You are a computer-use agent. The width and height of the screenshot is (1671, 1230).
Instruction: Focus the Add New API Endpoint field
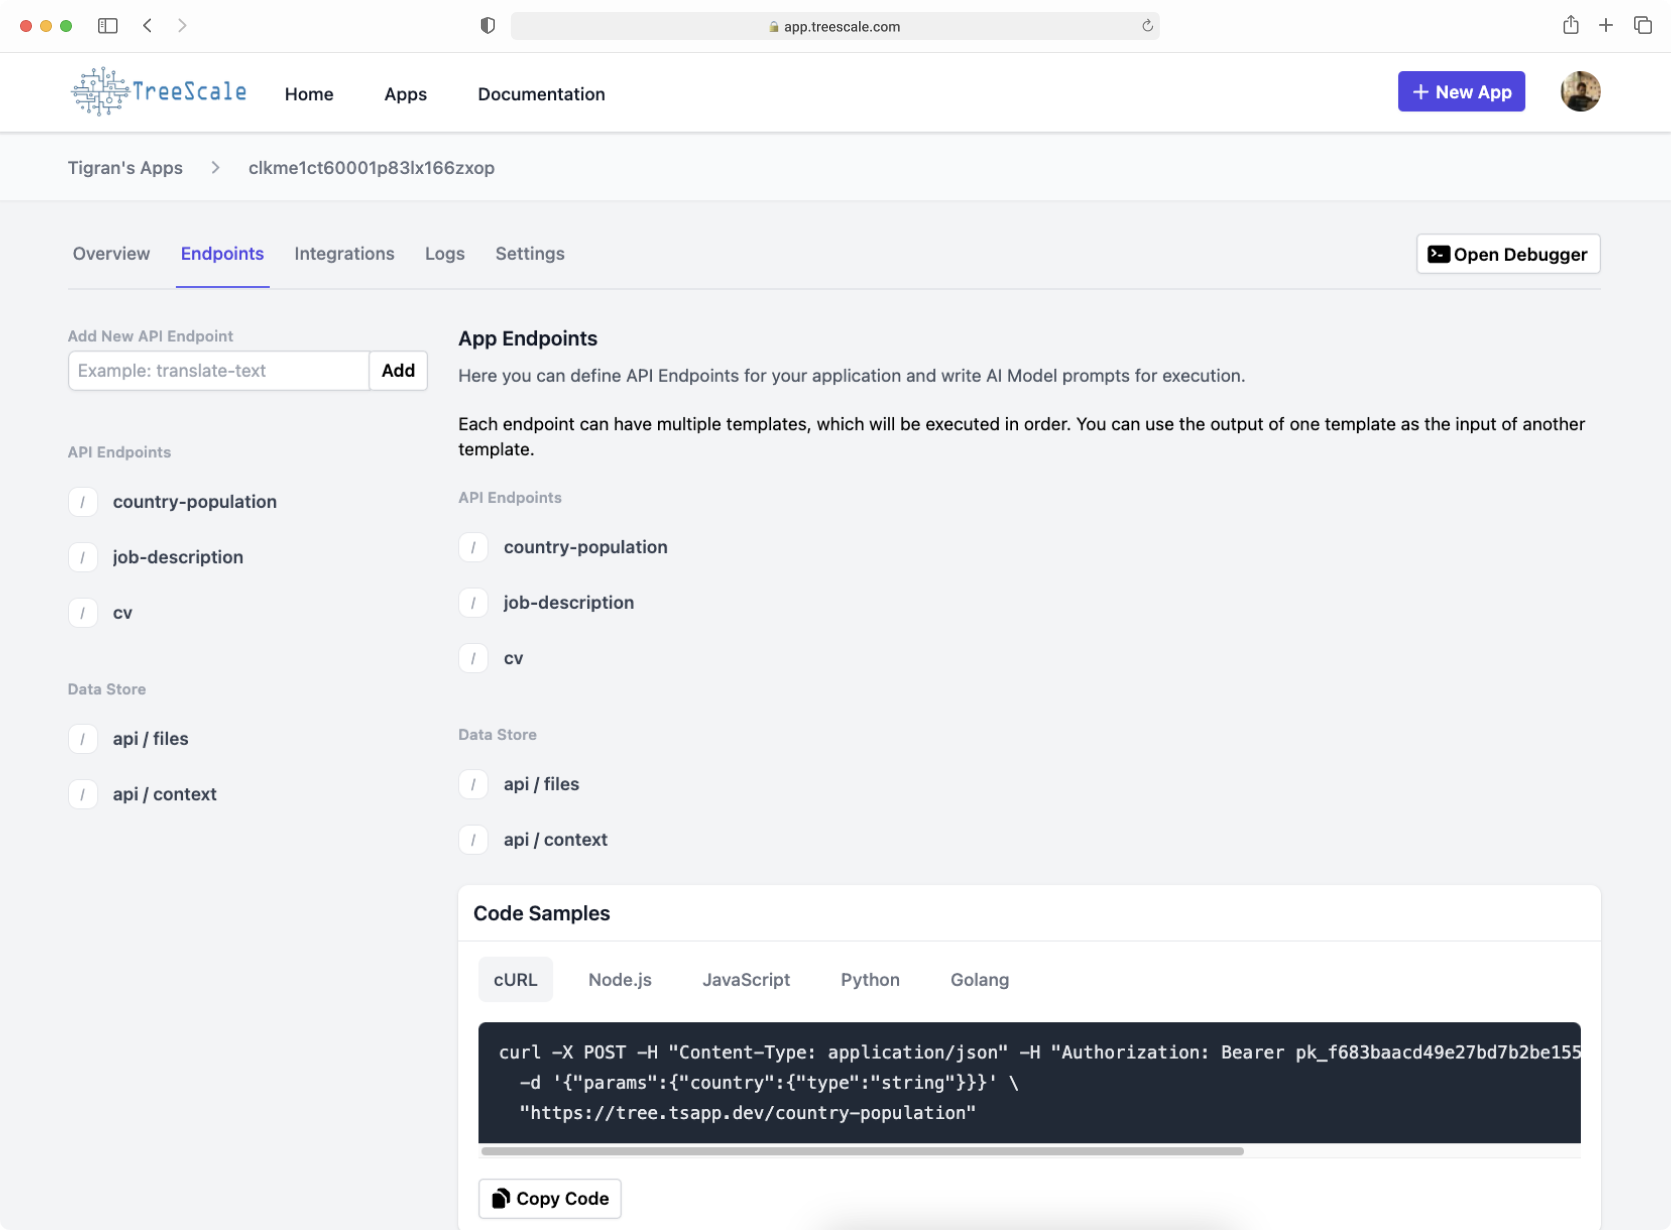click(x=218, y=371)
